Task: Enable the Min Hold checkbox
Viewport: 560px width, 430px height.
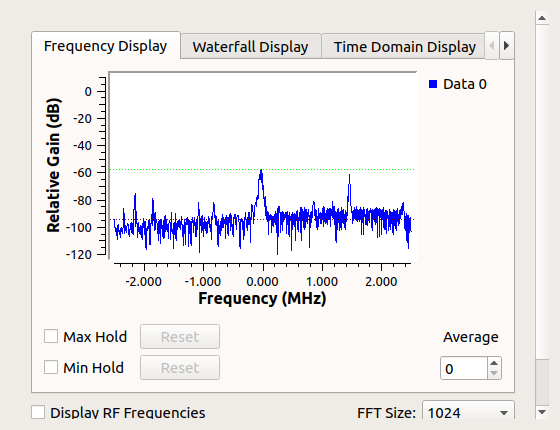Action: (51, 367)
